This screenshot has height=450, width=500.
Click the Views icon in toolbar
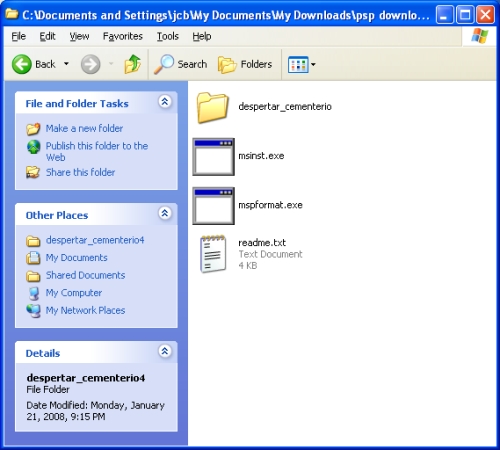tap(298, 64)
